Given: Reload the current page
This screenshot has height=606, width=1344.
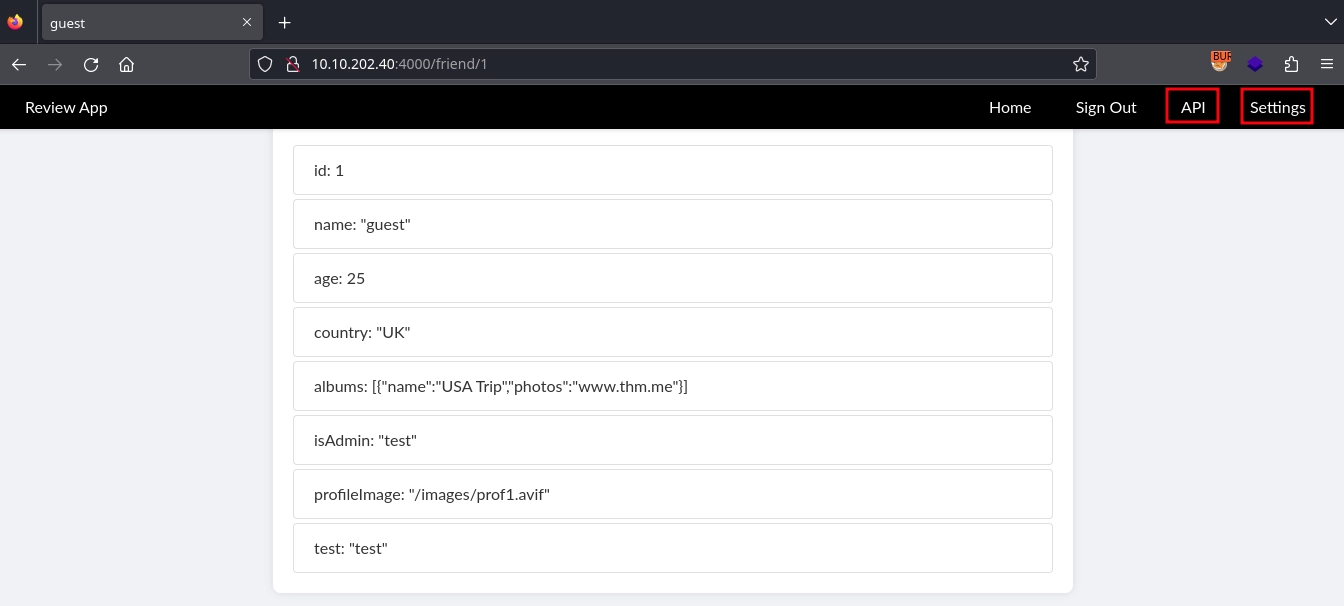Looking at the screenshot, I should tap(91, 64).
